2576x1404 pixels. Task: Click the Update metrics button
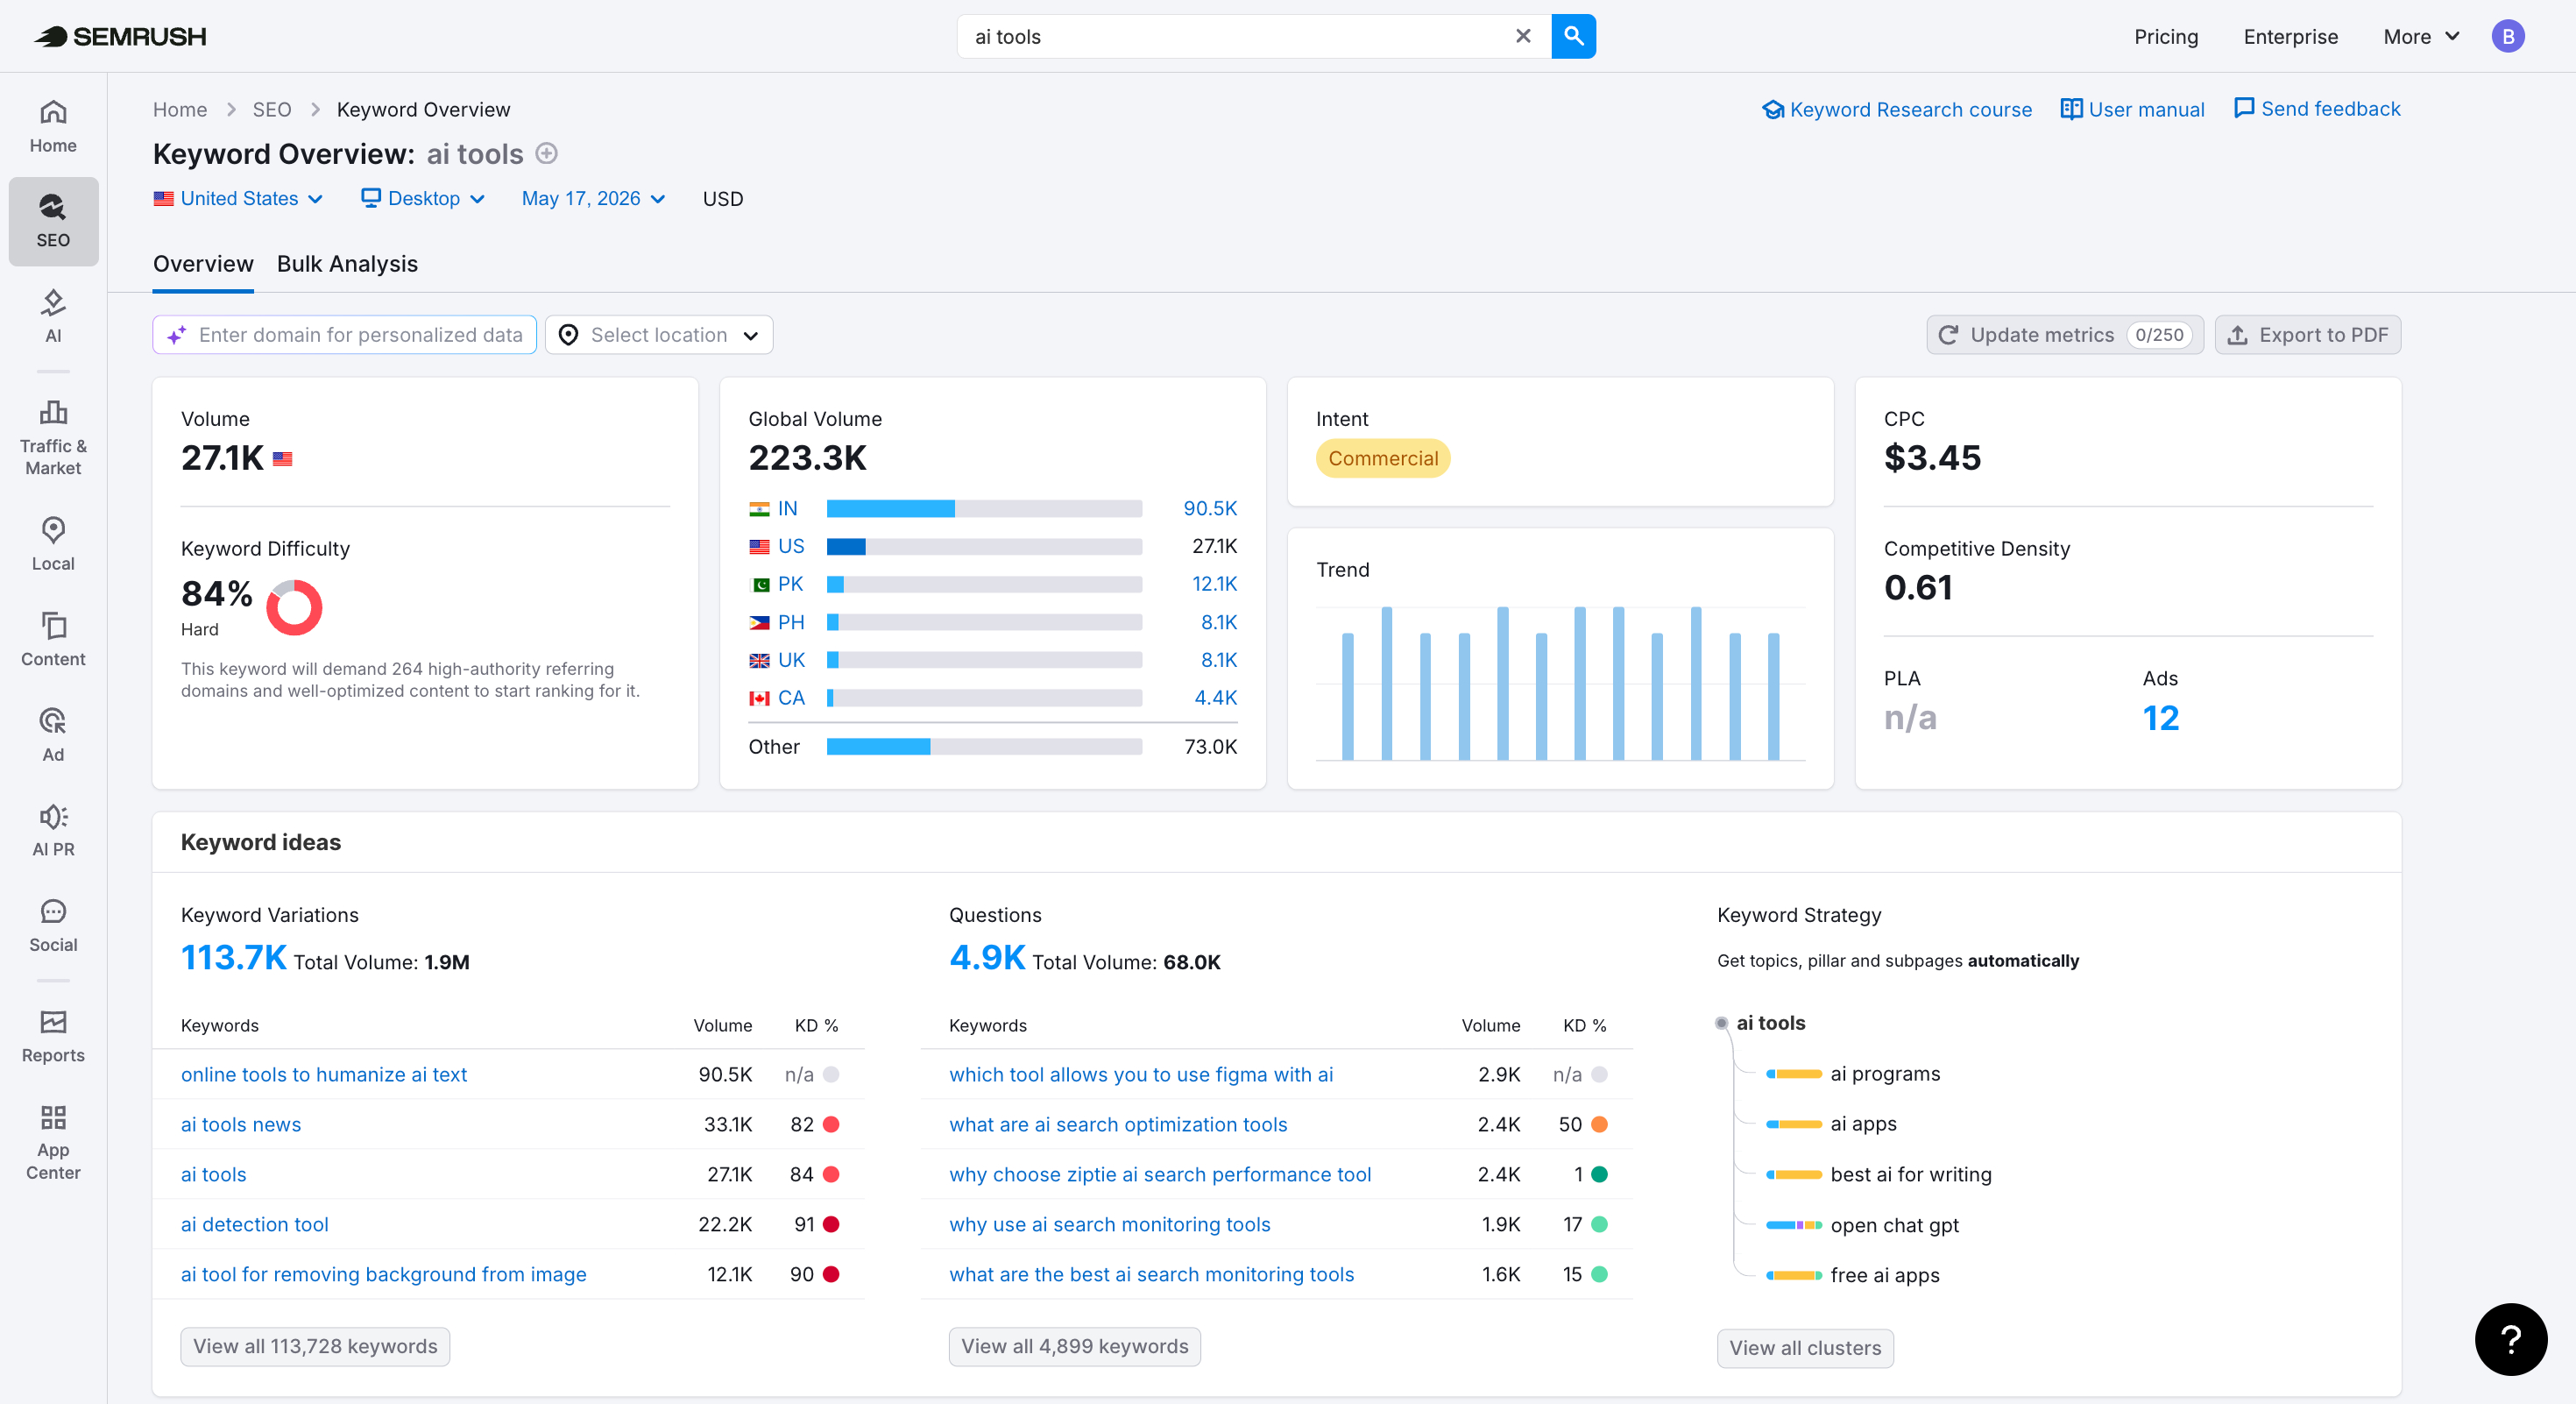pyautogui.click(x=2065, y=335)
